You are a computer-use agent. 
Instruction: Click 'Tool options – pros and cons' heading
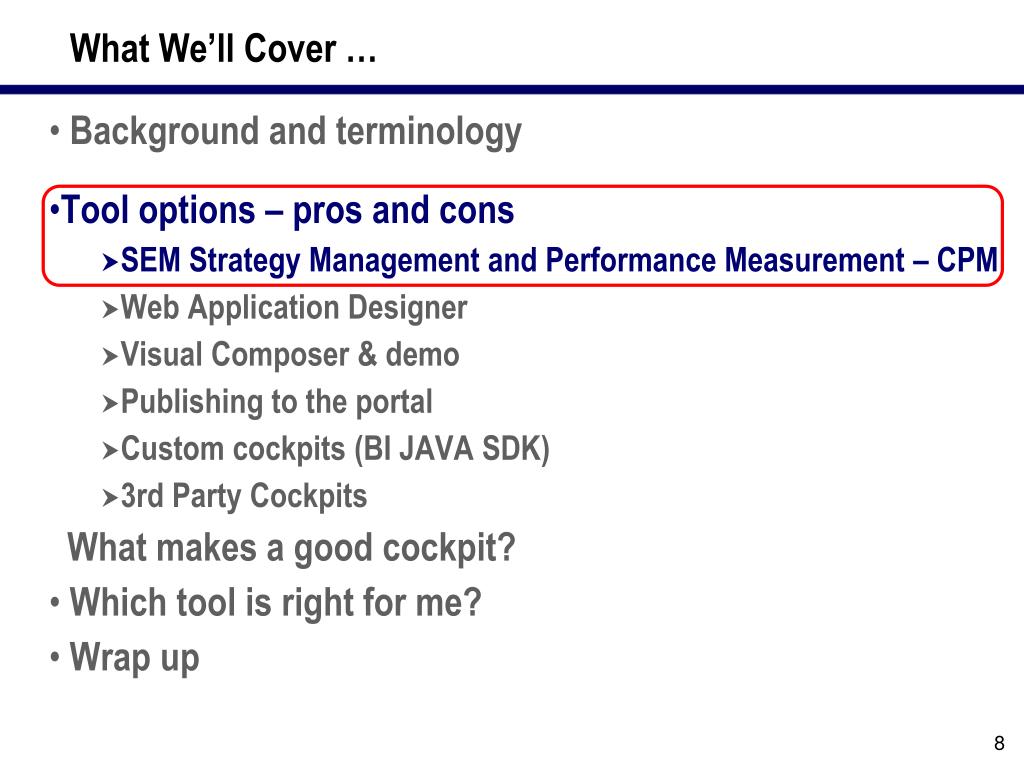(x=288, y=211)
